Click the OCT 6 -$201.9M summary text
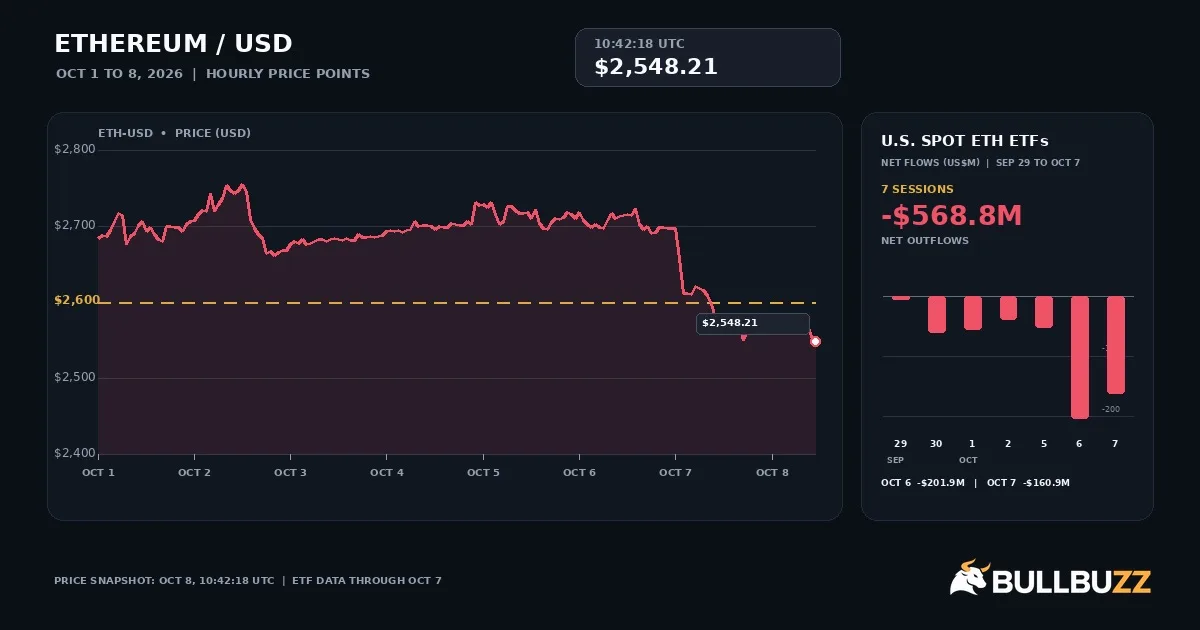This screenshot has width=1200, height=630. point(923,483)
